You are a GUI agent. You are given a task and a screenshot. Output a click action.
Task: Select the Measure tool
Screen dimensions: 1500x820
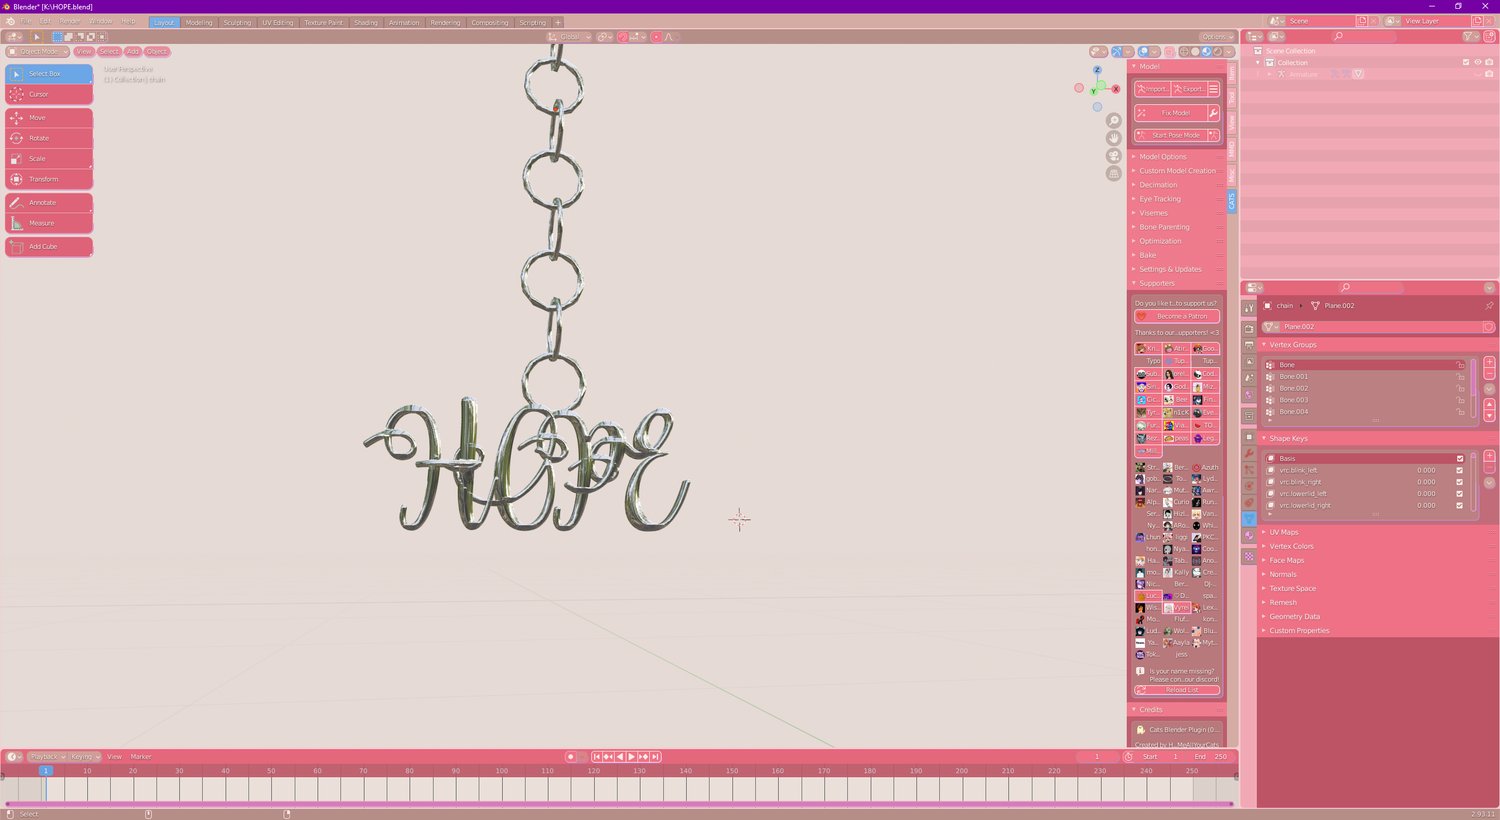click(49, 223)
